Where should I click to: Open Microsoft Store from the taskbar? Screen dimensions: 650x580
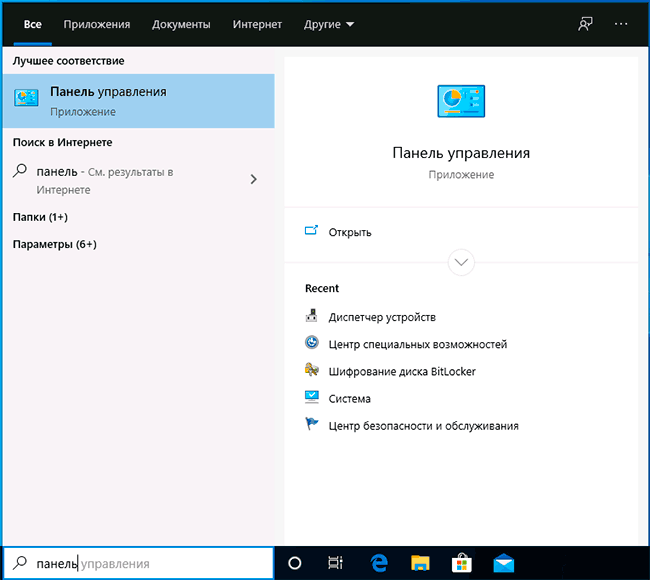462,563
